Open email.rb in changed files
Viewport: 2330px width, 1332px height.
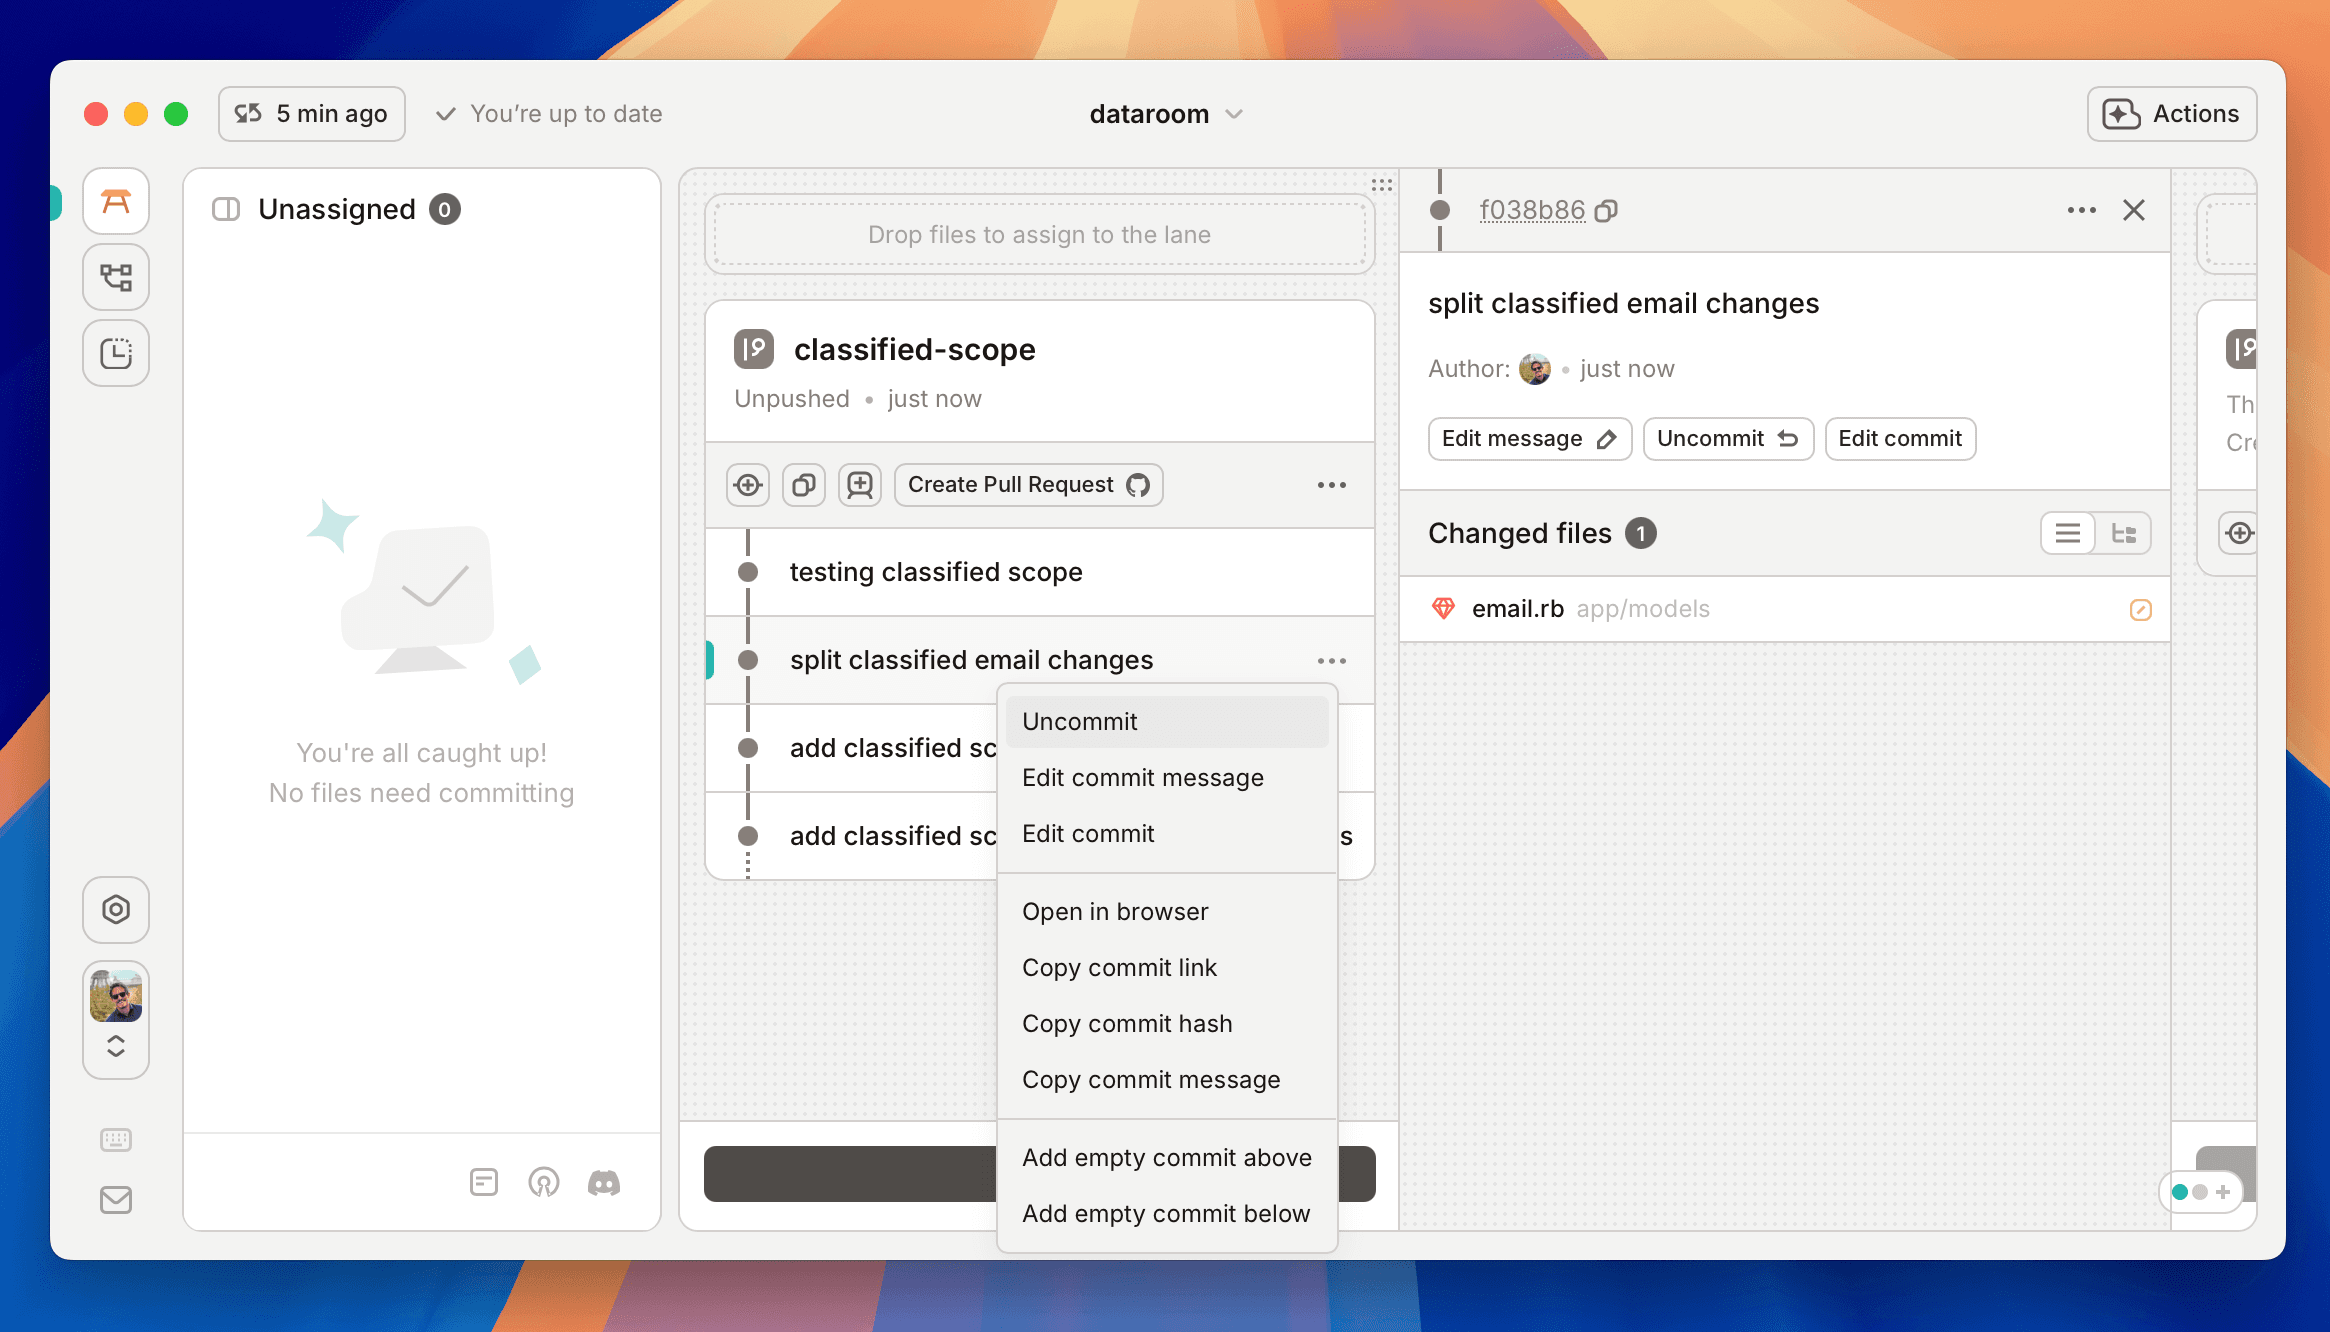coord(1517,609)
